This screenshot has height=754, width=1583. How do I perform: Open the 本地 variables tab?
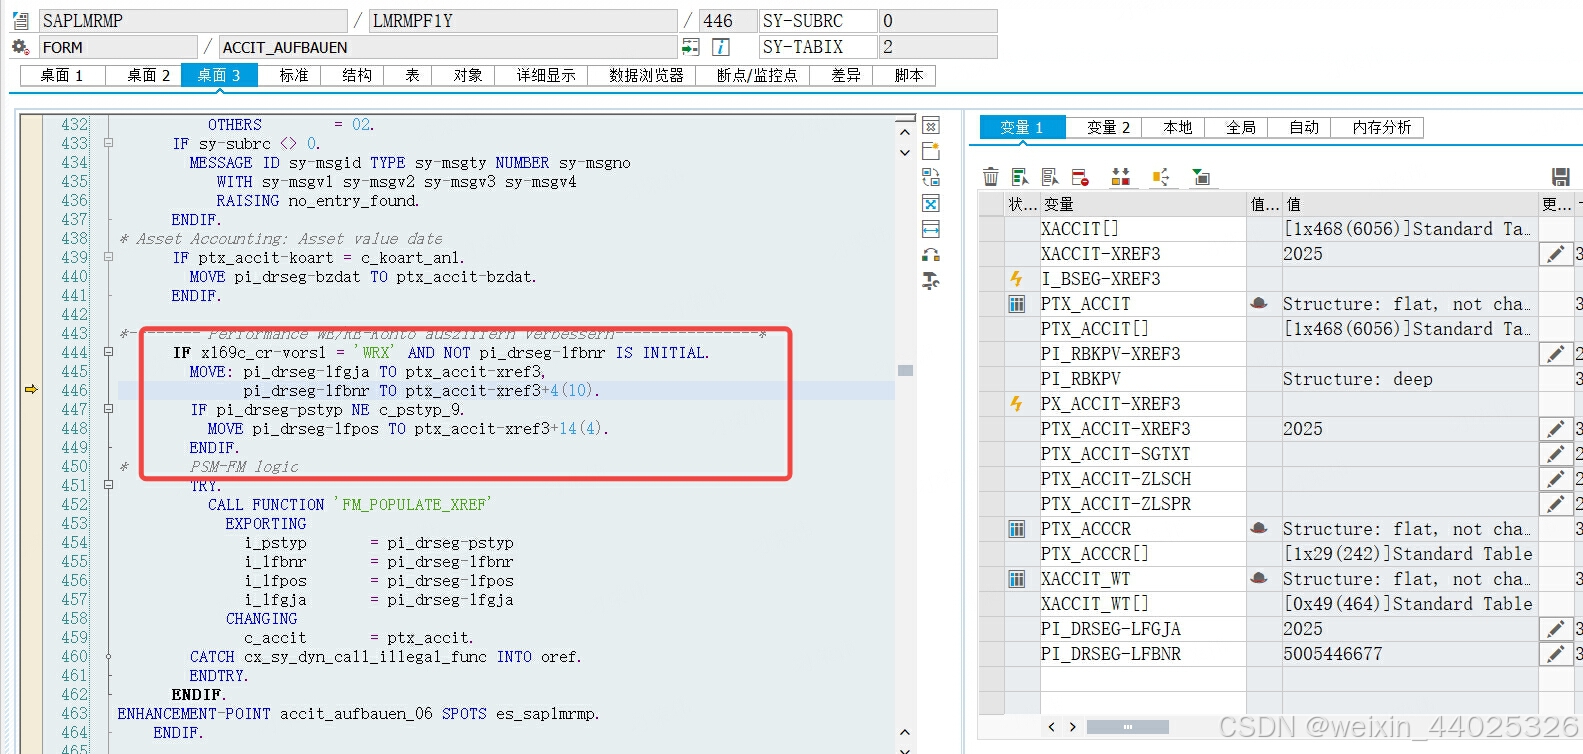point(1178,127)
